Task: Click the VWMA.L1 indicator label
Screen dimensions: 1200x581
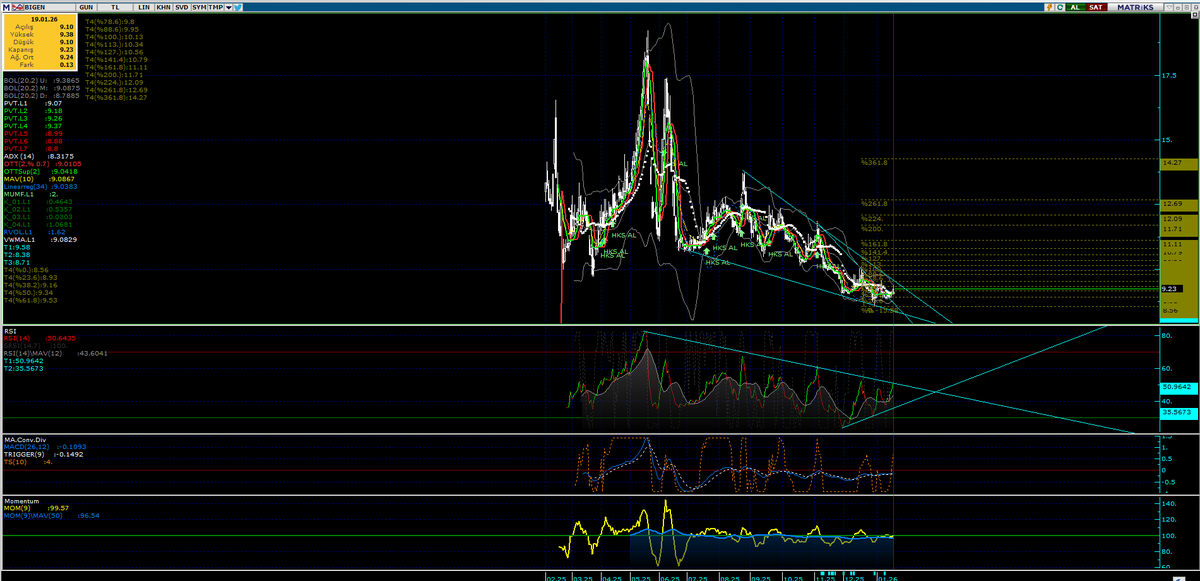Action: tap(18, 239)
